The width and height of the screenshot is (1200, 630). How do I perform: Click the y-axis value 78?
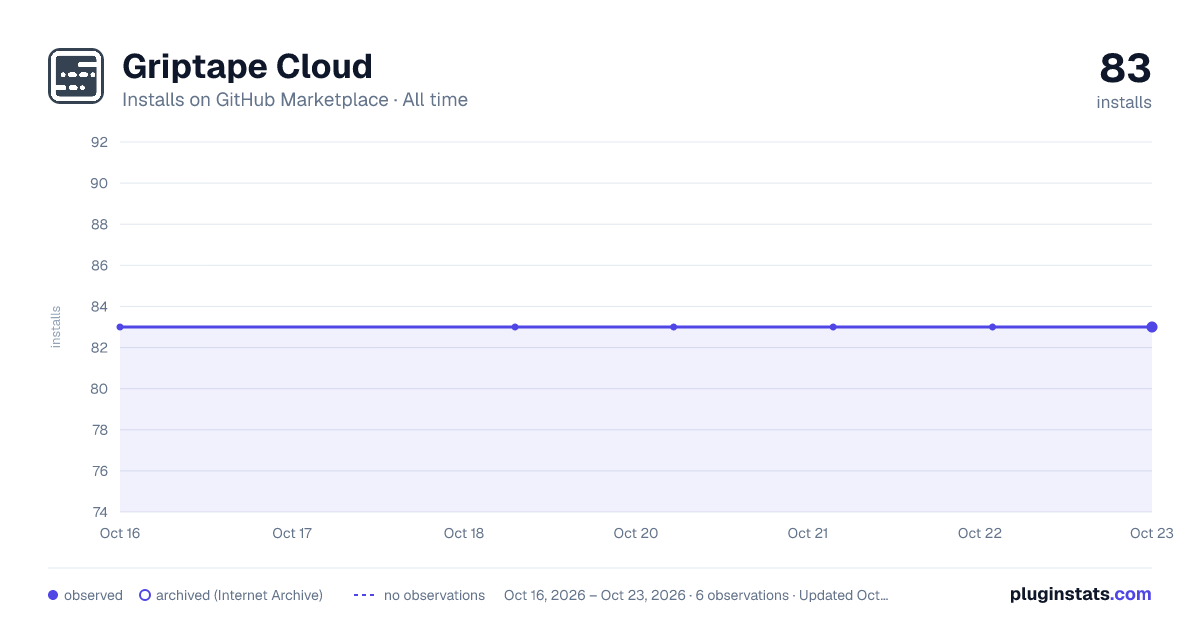99,429
